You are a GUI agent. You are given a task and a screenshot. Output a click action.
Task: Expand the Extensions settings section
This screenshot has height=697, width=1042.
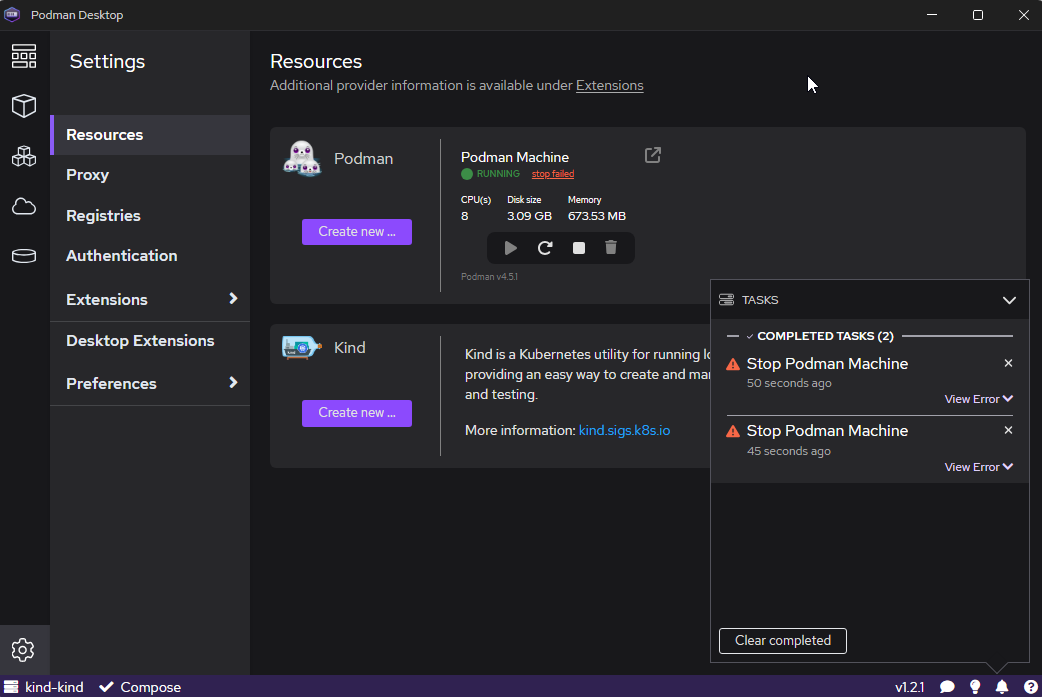(149, 298)
